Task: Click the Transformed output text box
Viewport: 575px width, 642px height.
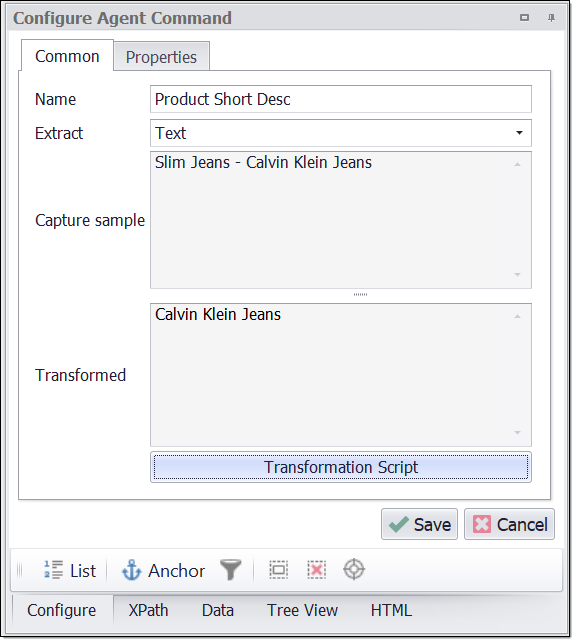Action: click(341, 375)
